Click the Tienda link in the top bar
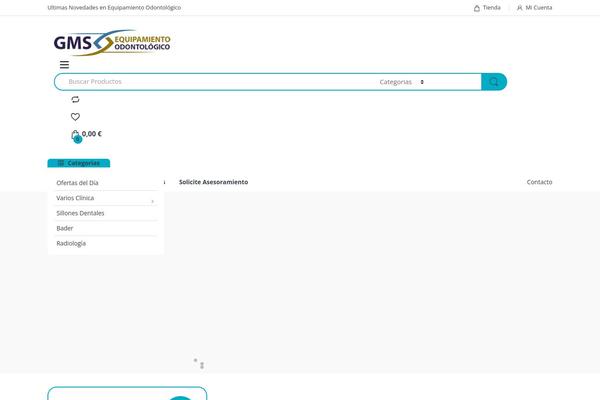The width and height of the screenshot is (600, 400). [487, 8]
